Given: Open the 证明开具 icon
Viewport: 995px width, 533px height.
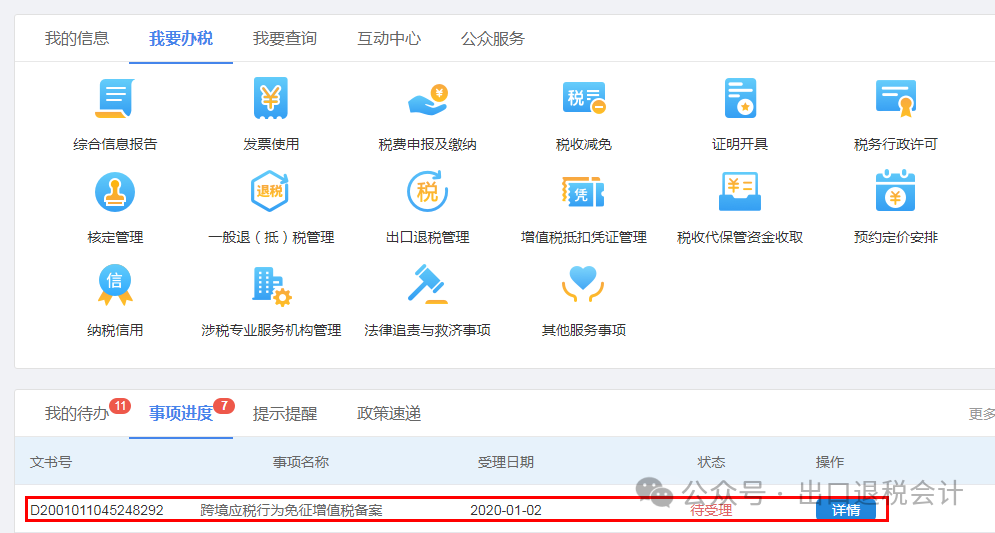Looking at the screenshot, I should pos(740,98).
